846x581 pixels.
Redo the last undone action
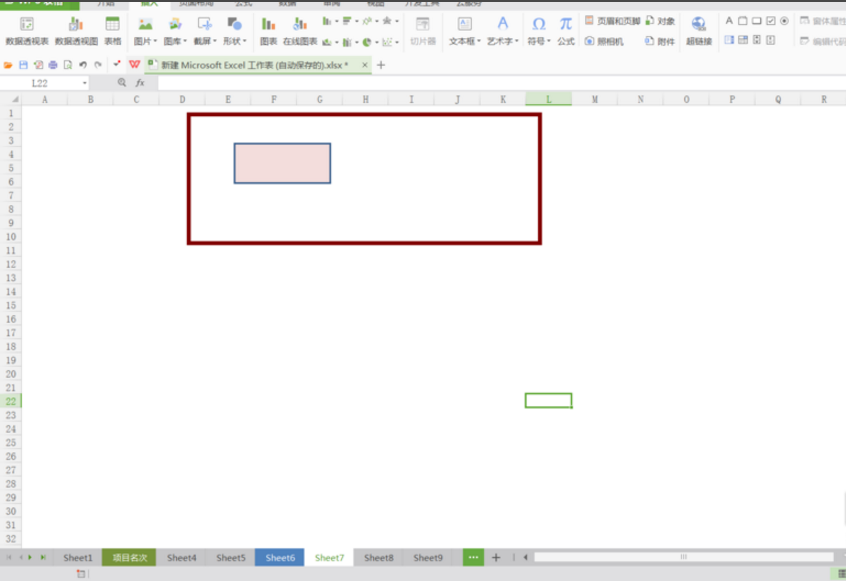[x=98, y=65]
